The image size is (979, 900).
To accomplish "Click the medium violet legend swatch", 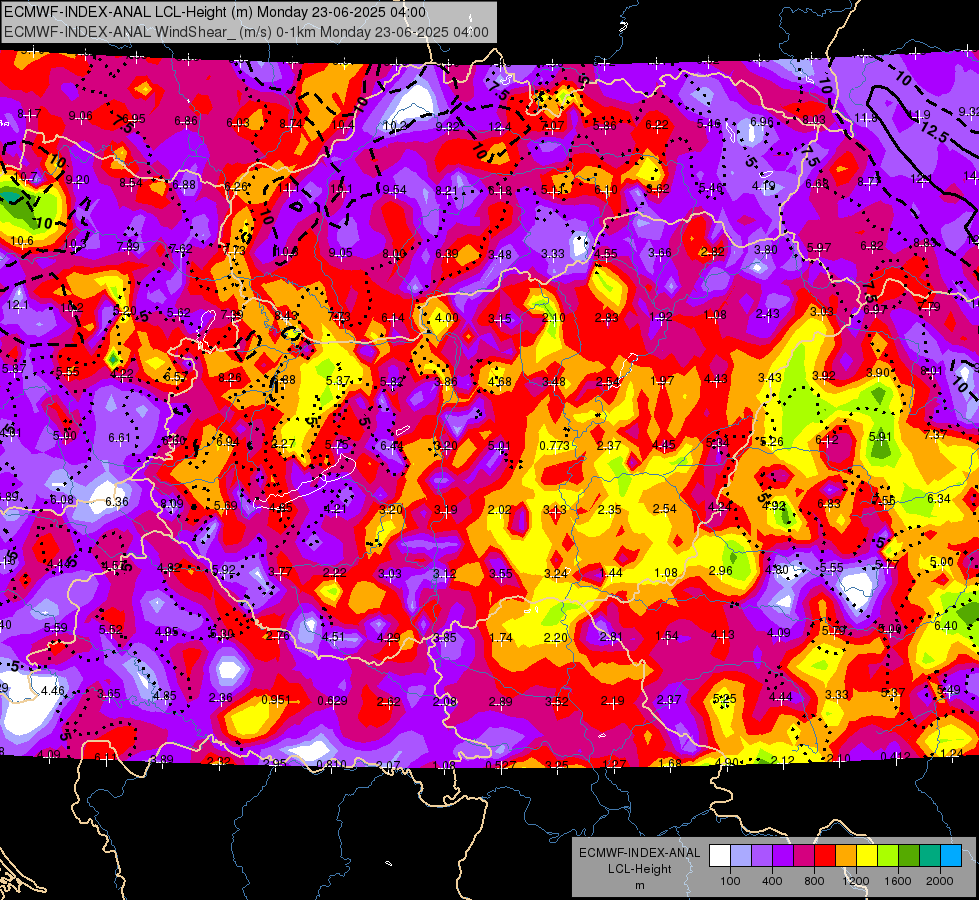I will click(762, 856).
